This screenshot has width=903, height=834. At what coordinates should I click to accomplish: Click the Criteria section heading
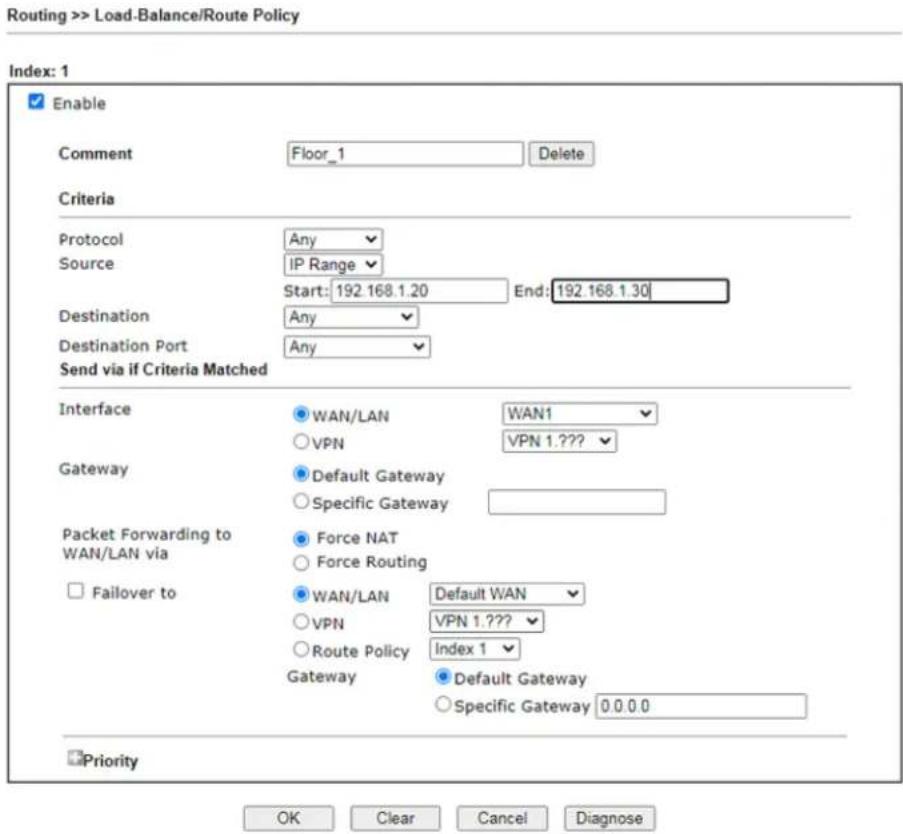click(86, 199)
